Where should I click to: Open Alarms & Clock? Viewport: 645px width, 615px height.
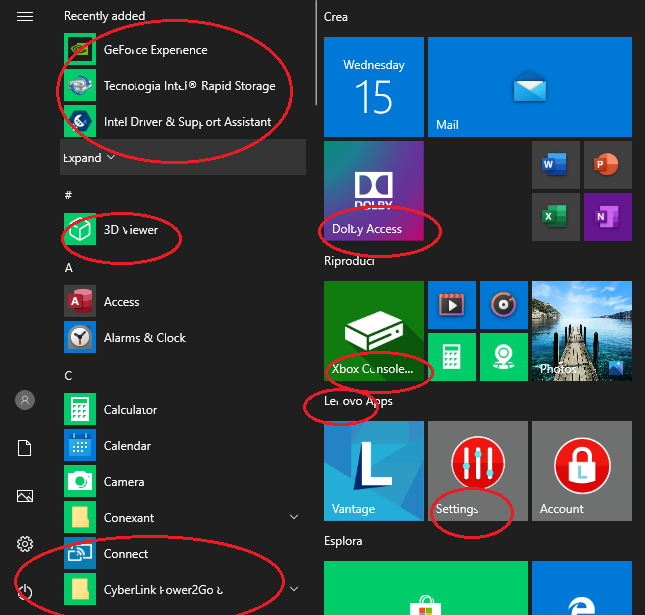pyautogui.click(x=183, y=338)
